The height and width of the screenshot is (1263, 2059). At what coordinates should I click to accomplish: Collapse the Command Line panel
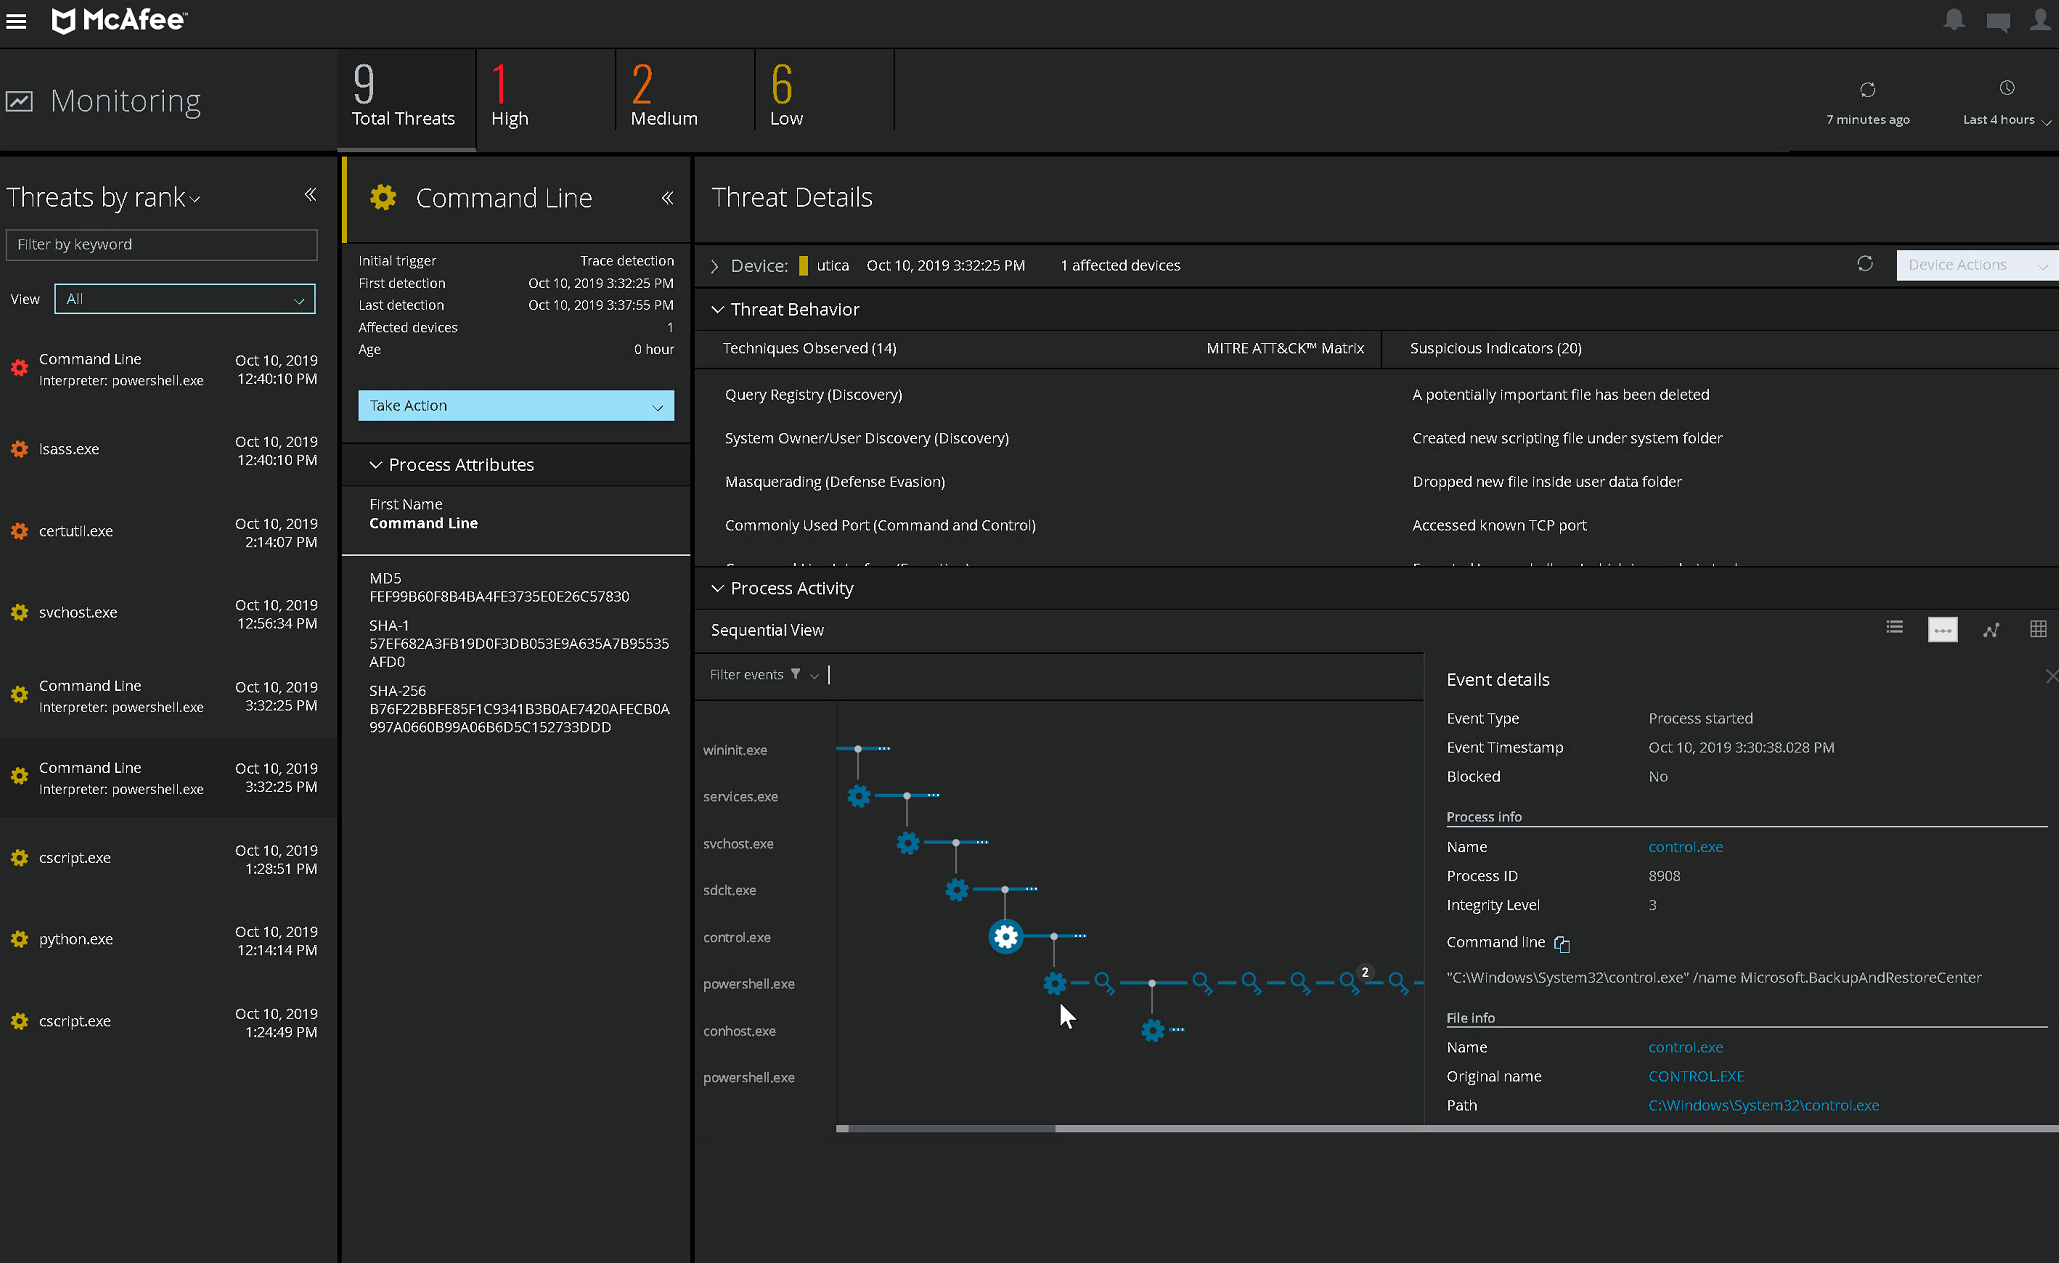point(667,198)
